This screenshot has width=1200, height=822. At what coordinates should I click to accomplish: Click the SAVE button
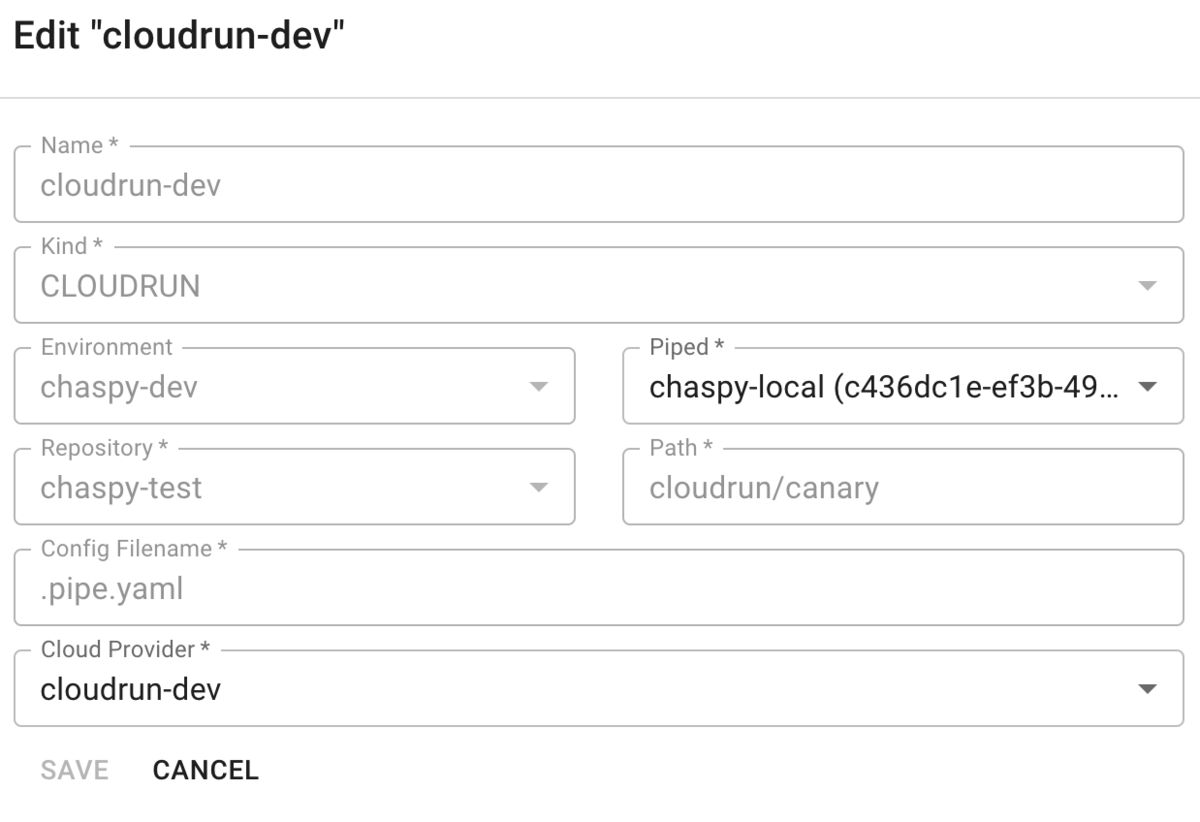[74, 770]
